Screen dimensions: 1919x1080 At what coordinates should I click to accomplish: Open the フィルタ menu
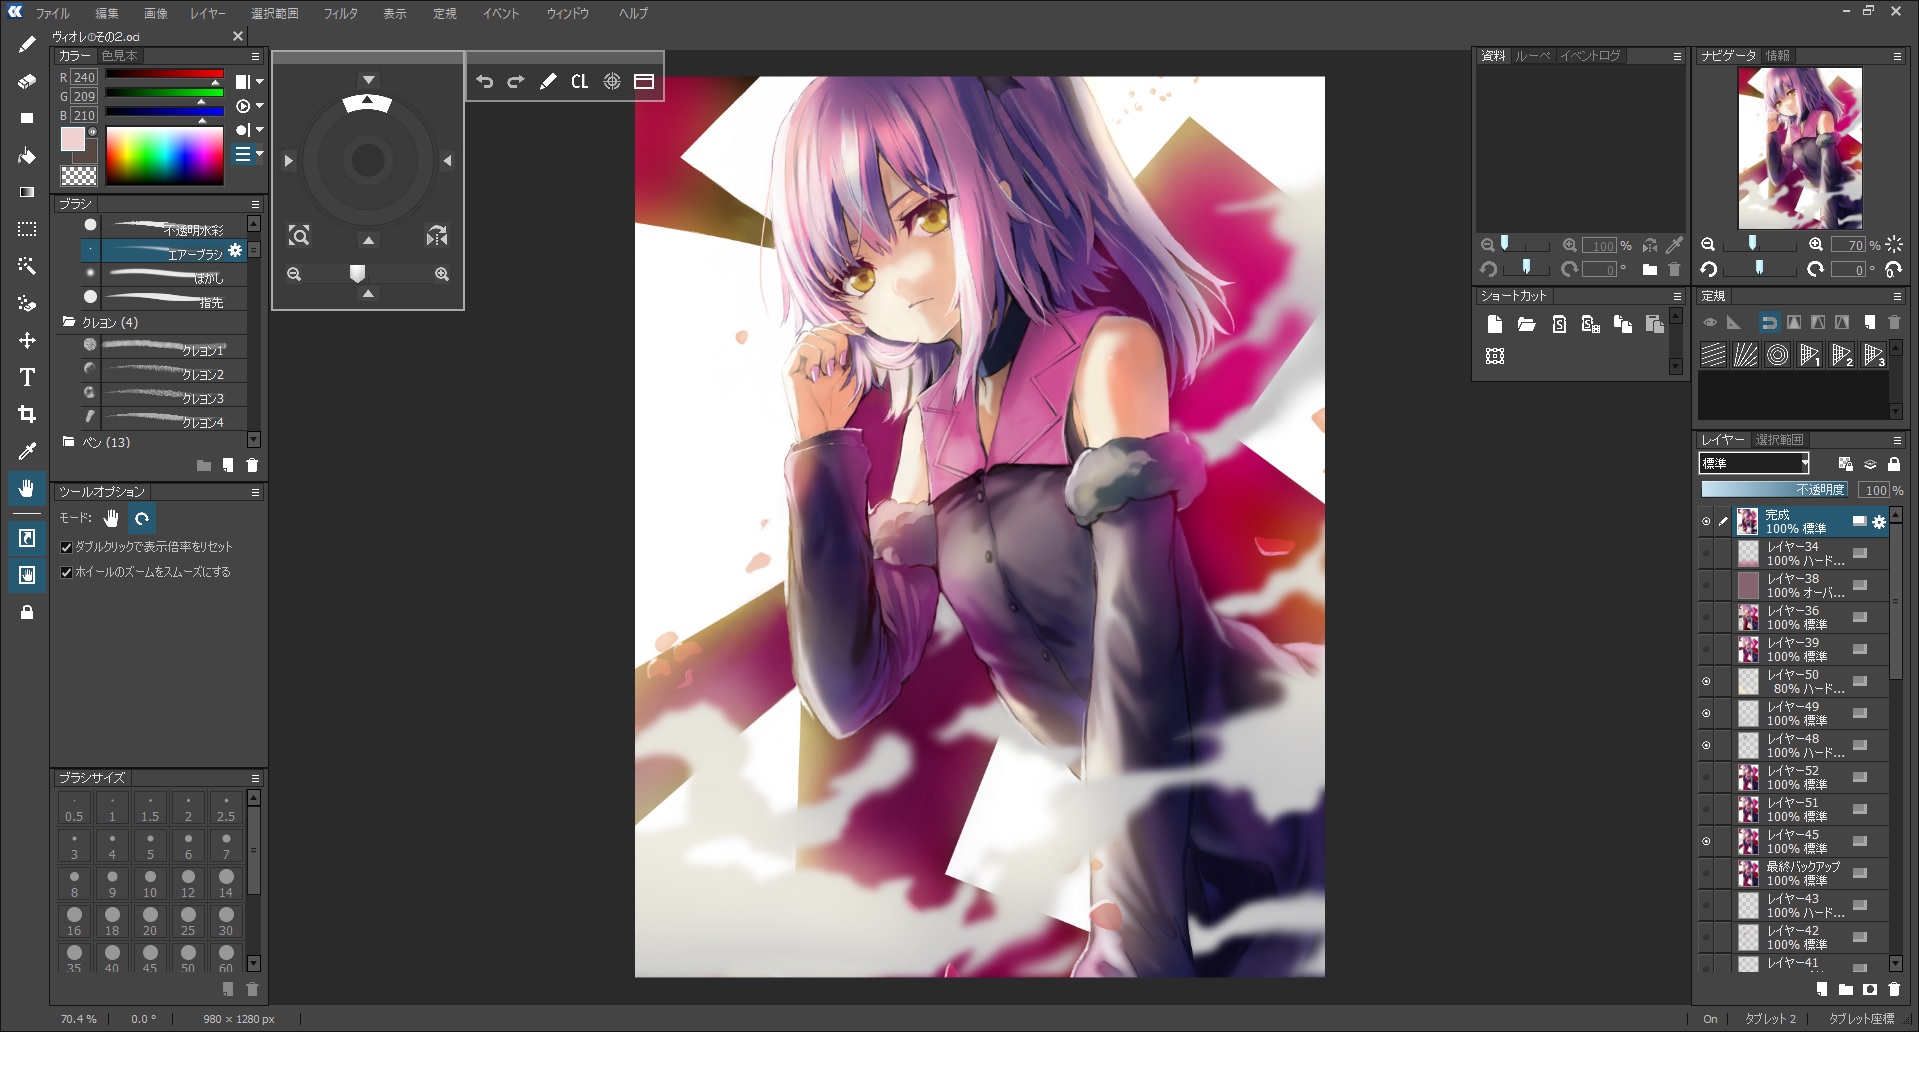pos(340,14)
